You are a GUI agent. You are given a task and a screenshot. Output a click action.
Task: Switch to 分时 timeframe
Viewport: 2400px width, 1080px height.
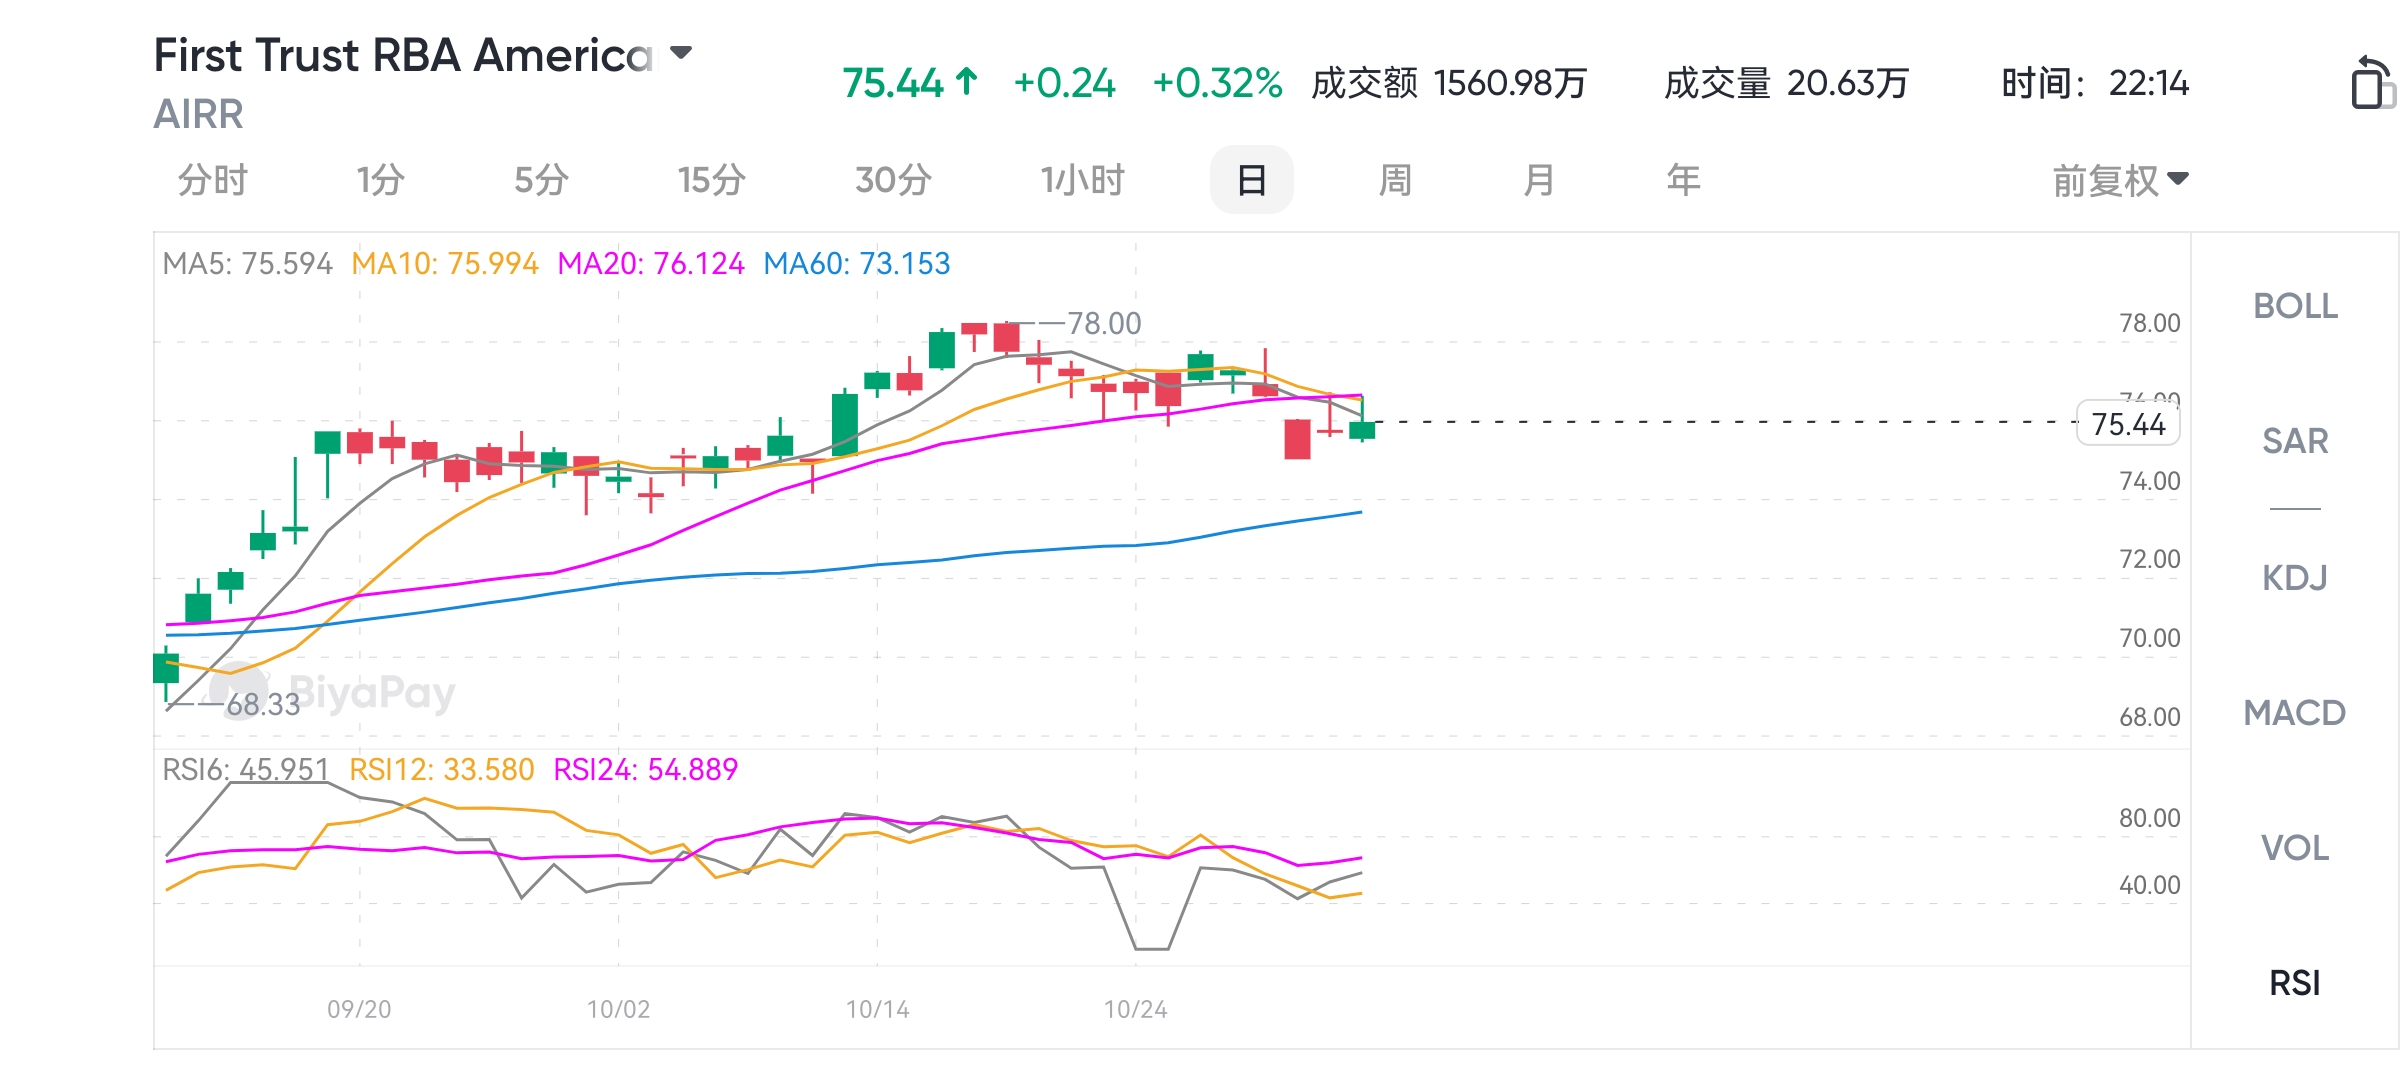[212, 180]
